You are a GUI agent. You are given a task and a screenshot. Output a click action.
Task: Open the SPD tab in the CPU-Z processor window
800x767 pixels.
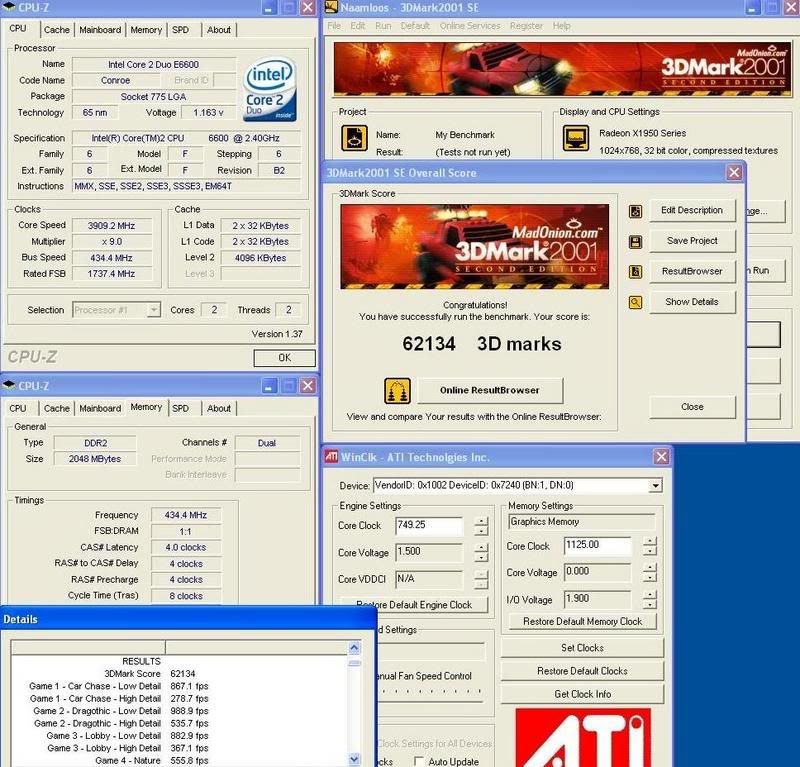point(181,30)
